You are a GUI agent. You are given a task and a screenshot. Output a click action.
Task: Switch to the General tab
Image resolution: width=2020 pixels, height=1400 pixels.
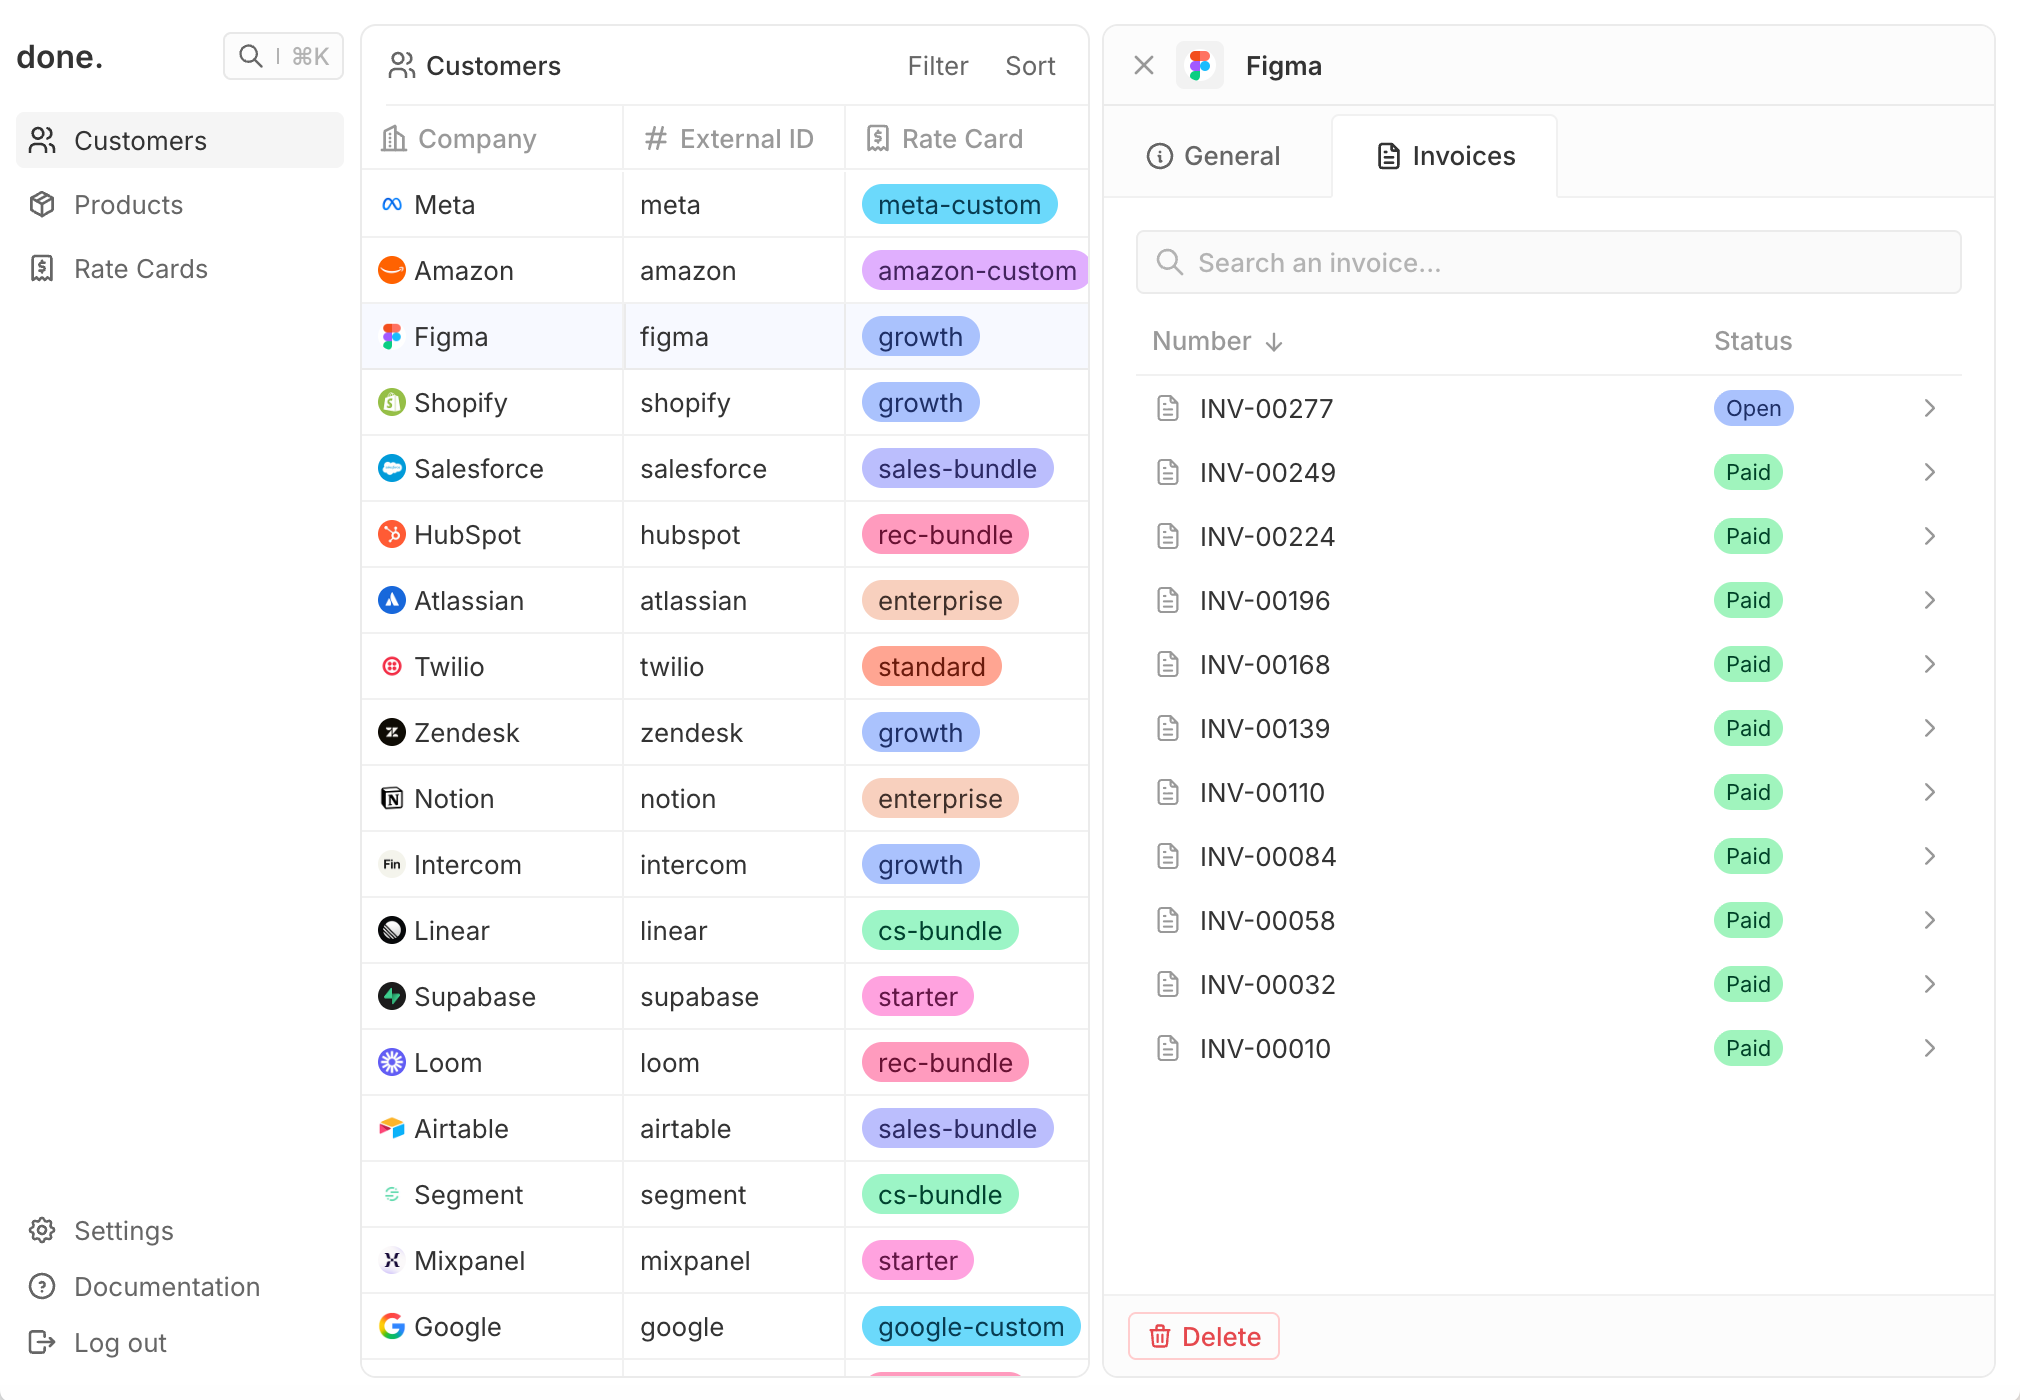click(x=1214, y=156)
